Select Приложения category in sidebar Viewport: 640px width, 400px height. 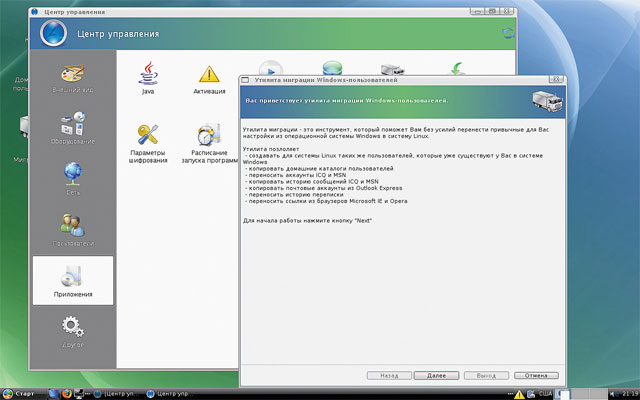pos(73,280)
